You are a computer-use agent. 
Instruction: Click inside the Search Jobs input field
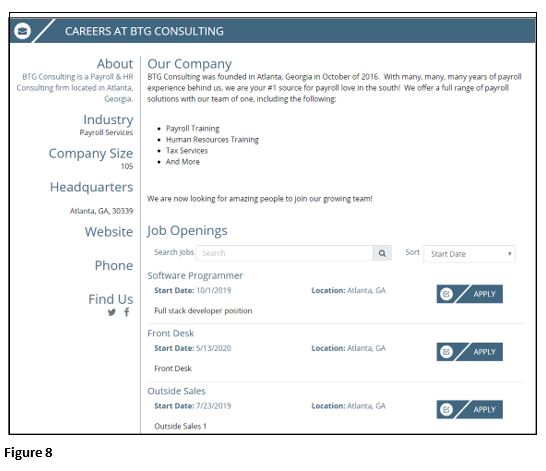point(284,253)
